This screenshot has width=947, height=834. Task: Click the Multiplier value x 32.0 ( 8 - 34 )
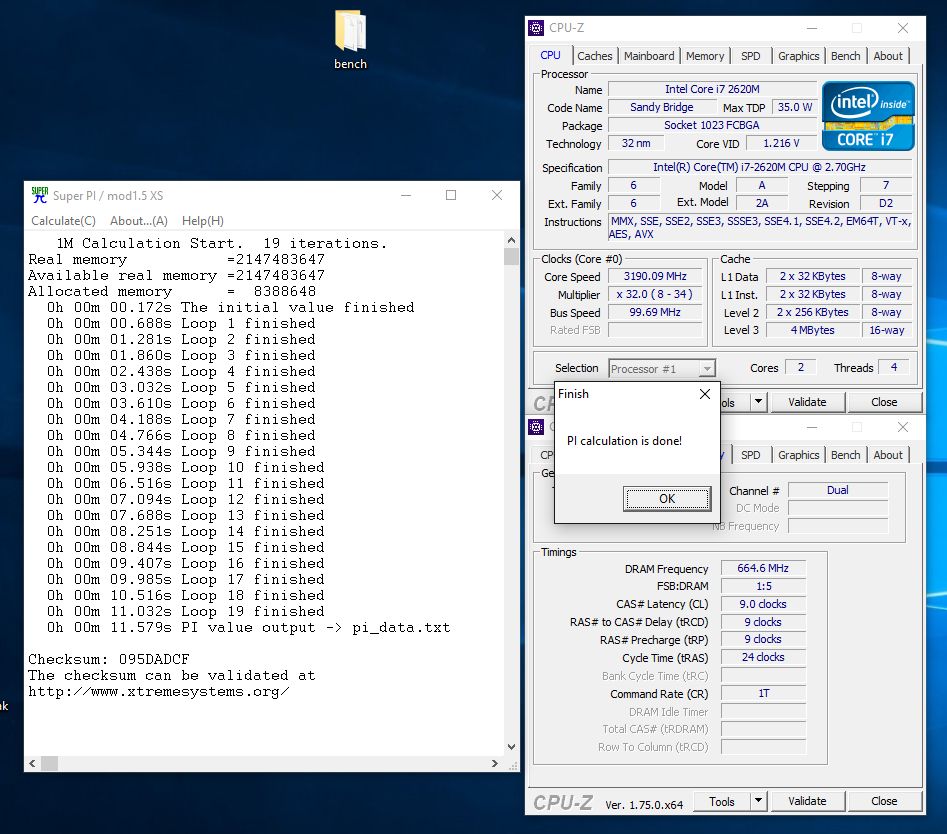pos(655,295)
